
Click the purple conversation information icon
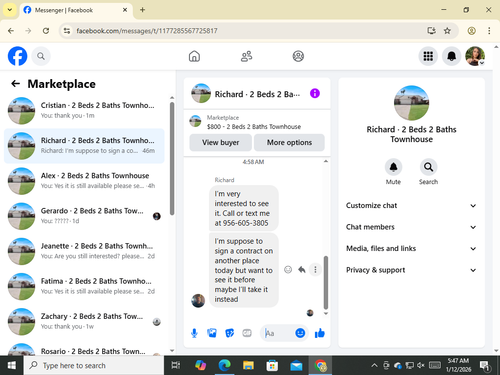315,93
